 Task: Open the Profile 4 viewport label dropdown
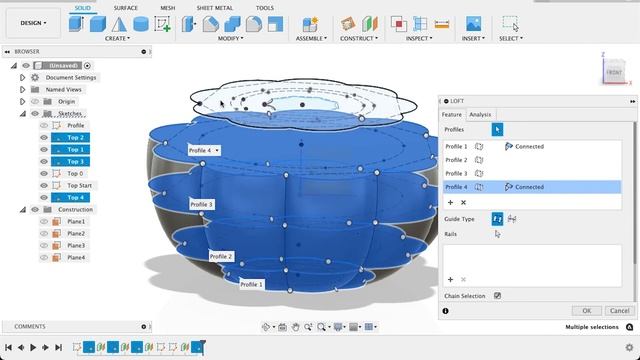coord(217,150)
